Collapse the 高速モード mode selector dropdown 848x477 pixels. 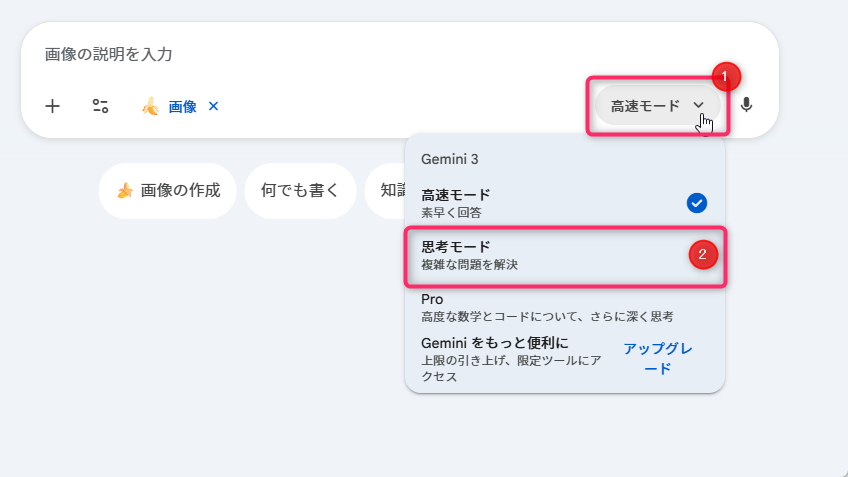pyautogui.click(x=645, y=105)
